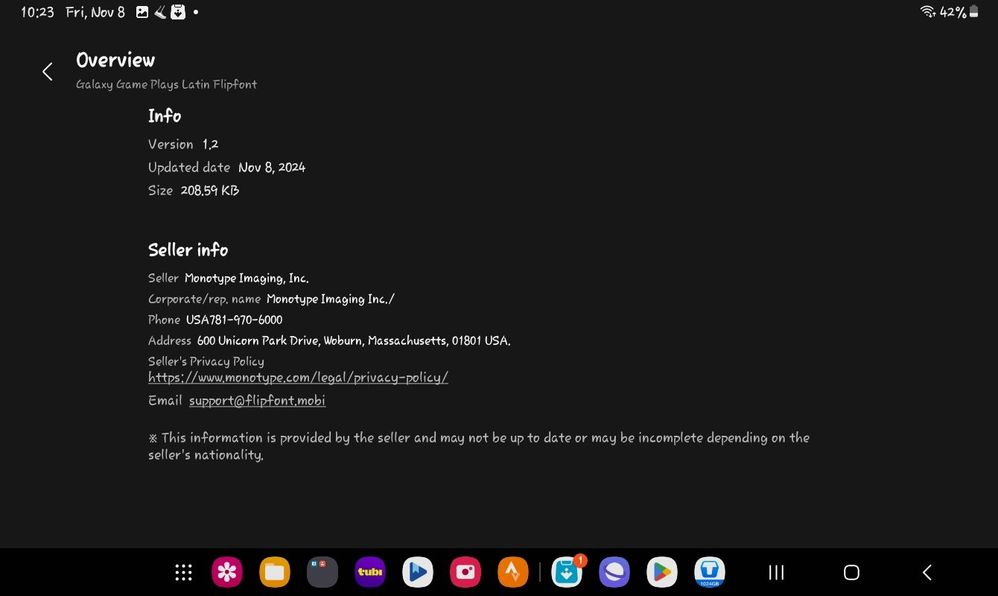Tap the phone number "USA781-970-6000"
The image size is (998, 596).
234,320
